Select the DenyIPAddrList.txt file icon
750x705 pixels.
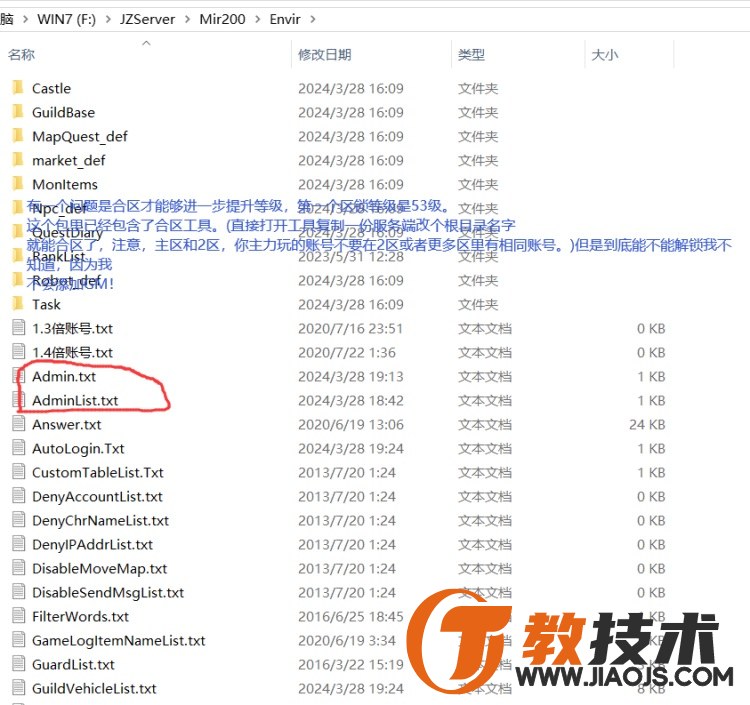click(18, 544)
